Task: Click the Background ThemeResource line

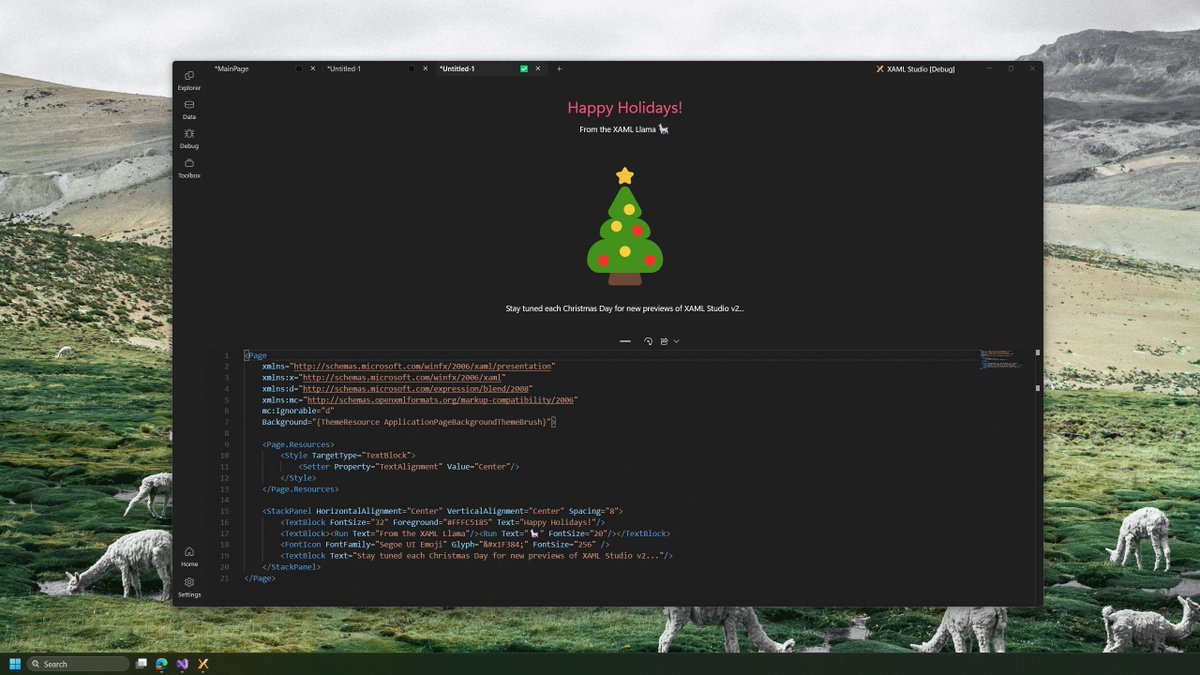Action: [x=409, y=422]
